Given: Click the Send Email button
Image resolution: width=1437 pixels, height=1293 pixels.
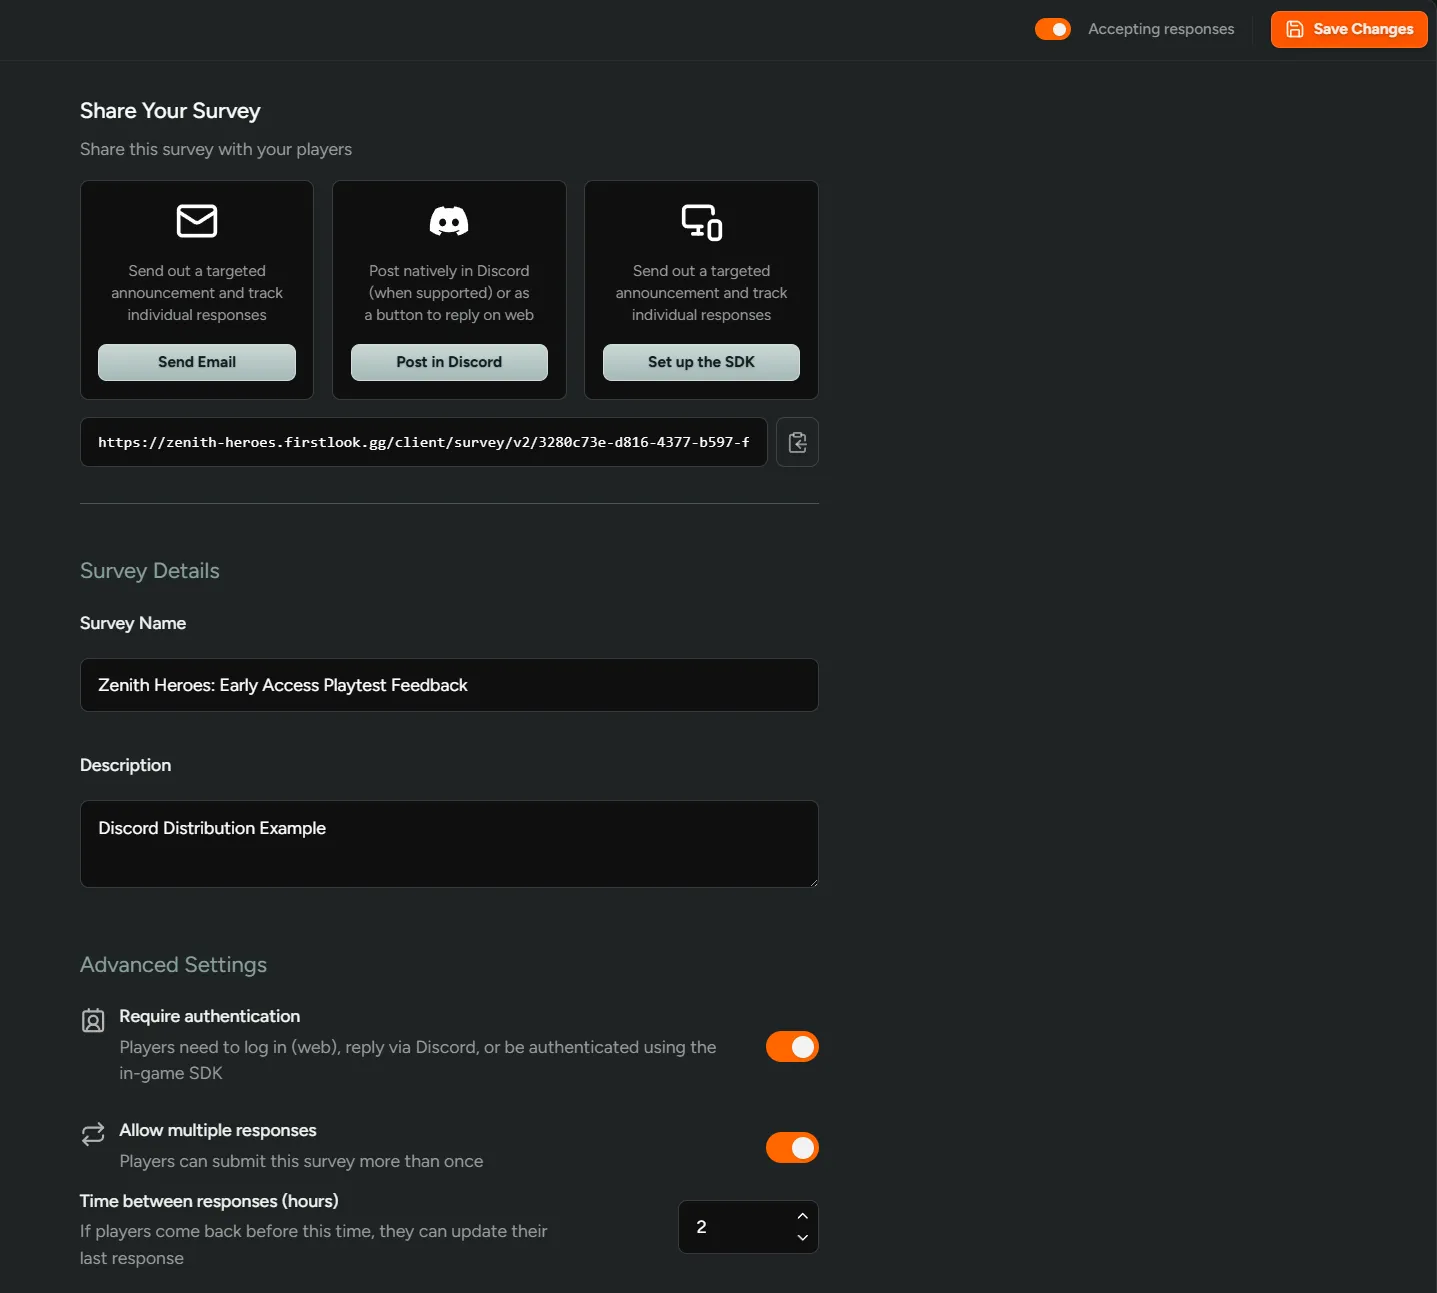Looking at the screenshot, I should [196, 361].
